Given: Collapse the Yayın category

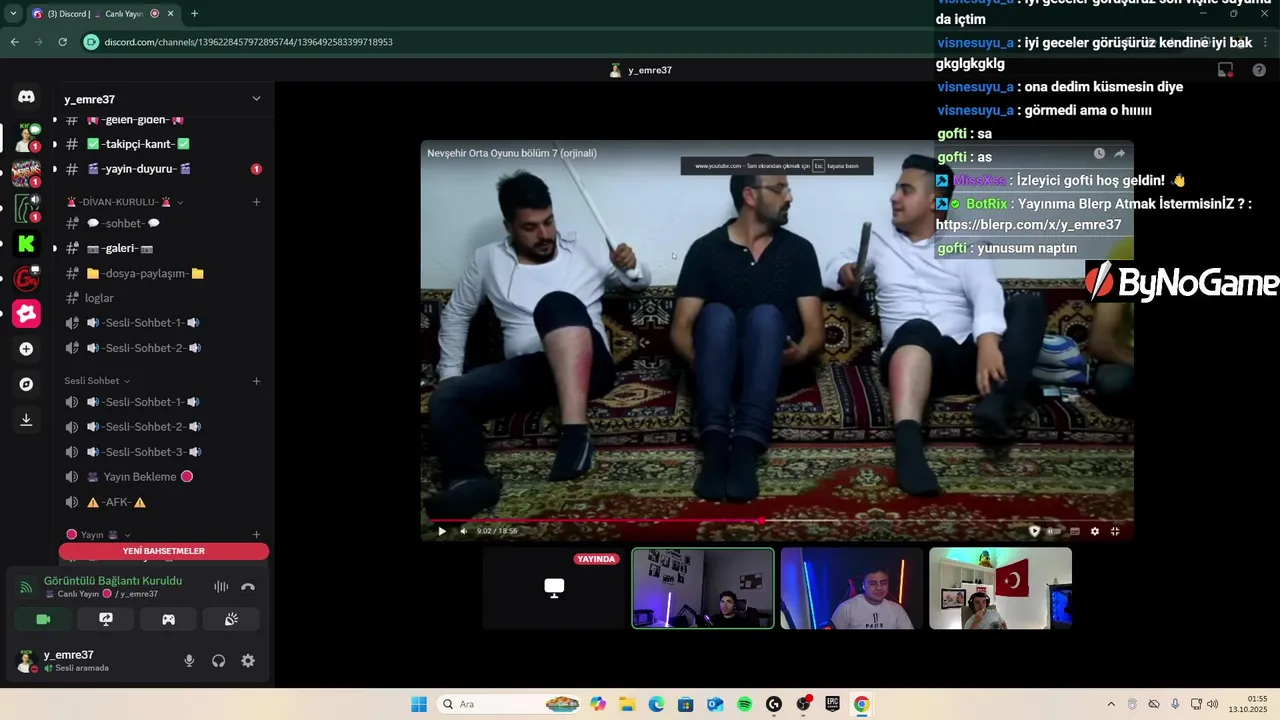Looking at the screenshot, I should coord(99,535).
